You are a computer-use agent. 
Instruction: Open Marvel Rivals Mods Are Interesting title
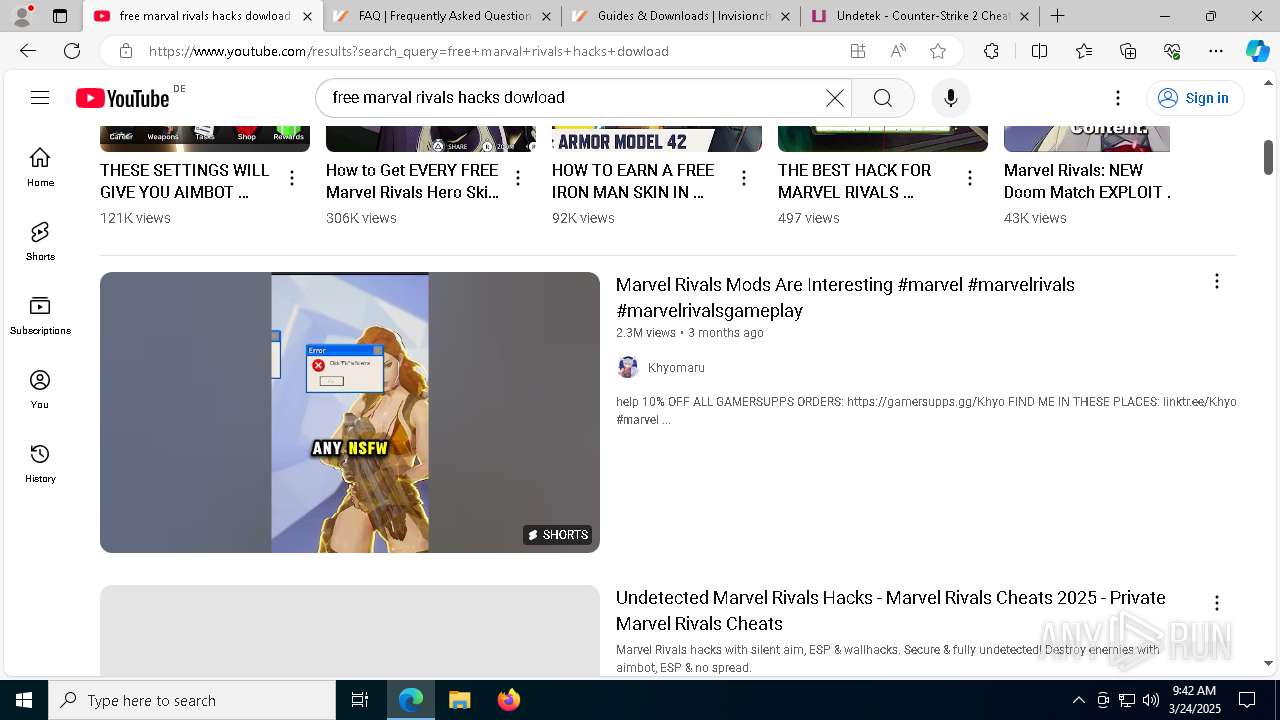pyautogui.click(x=845, y=297)
